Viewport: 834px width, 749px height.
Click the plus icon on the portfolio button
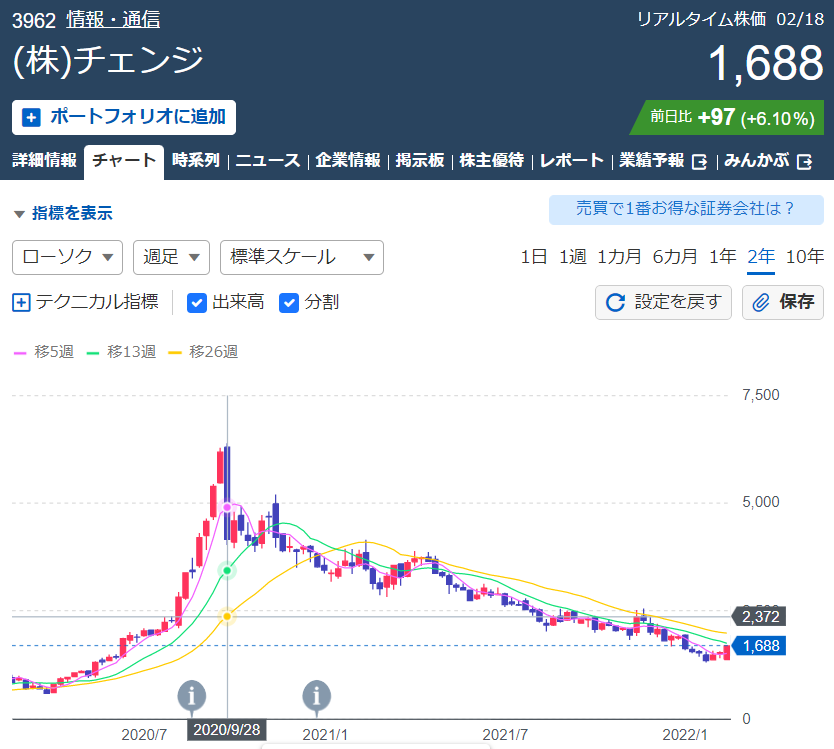click(31, 118)
